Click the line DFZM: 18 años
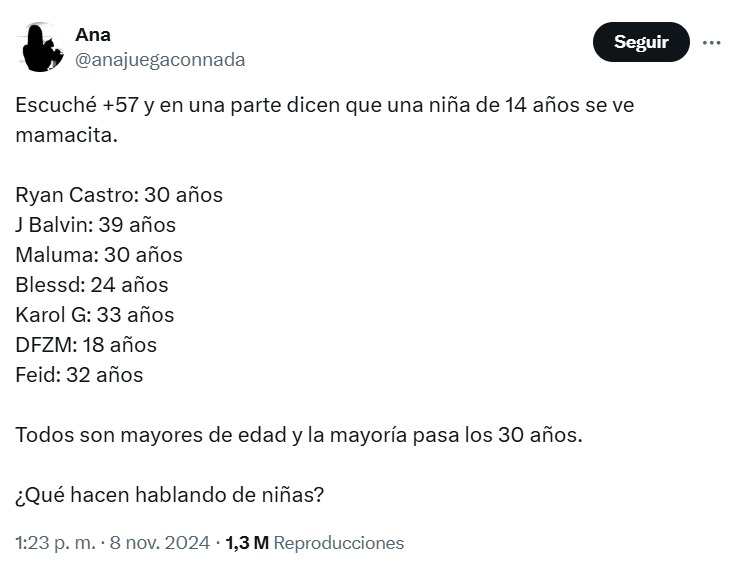The height and width of the screenshot is (568, 734). point(86,345)
